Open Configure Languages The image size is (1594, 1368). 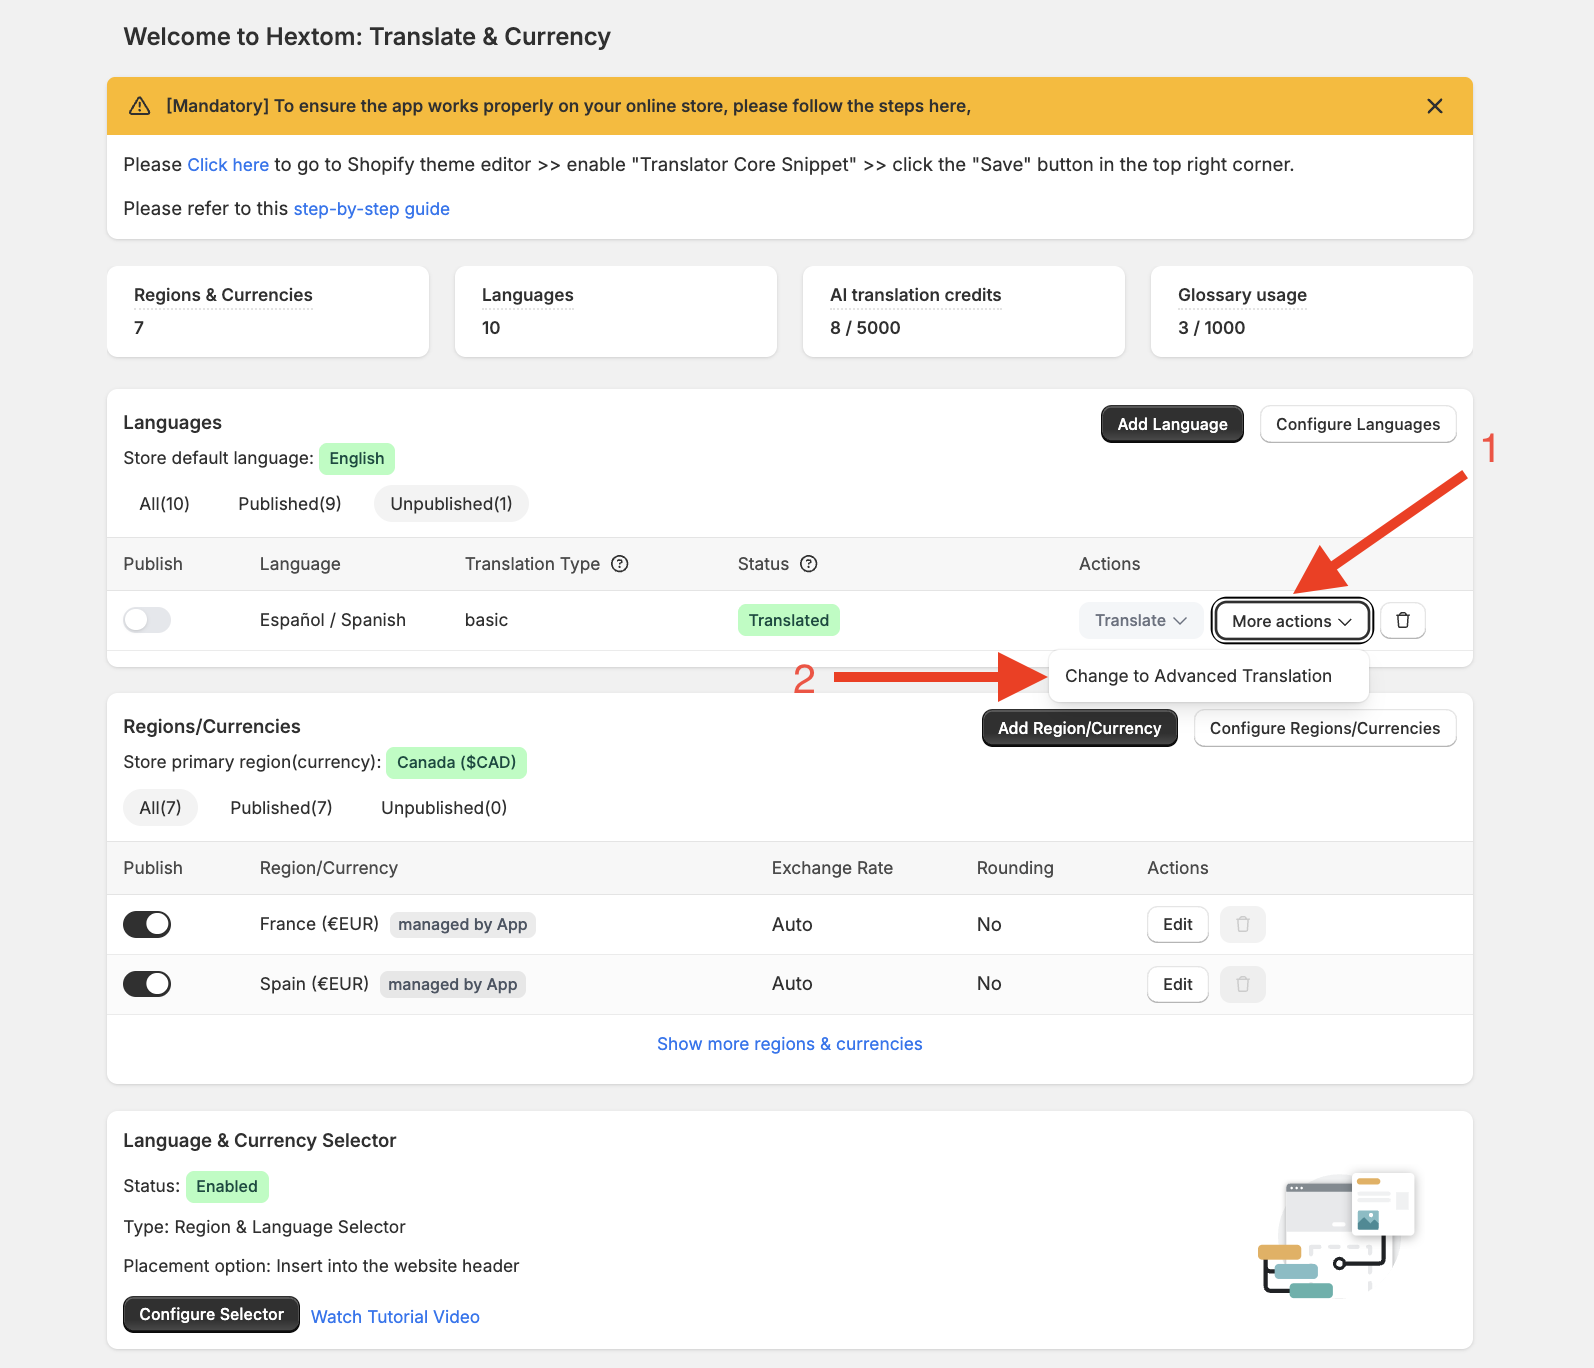click(x=1358, y=424)
